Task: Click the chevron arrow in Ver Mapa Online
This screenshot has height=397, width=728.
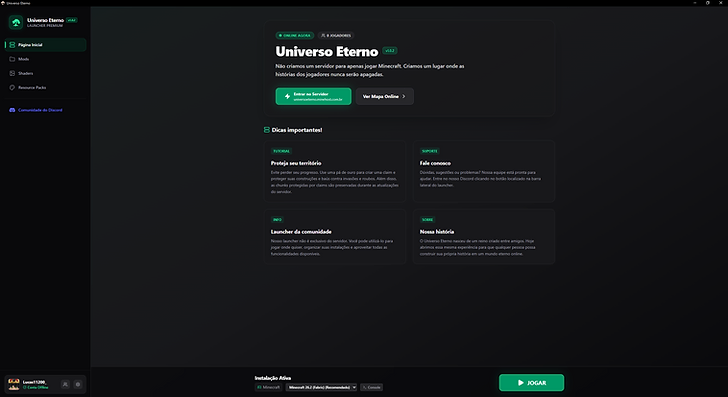Action: (404, 96)
